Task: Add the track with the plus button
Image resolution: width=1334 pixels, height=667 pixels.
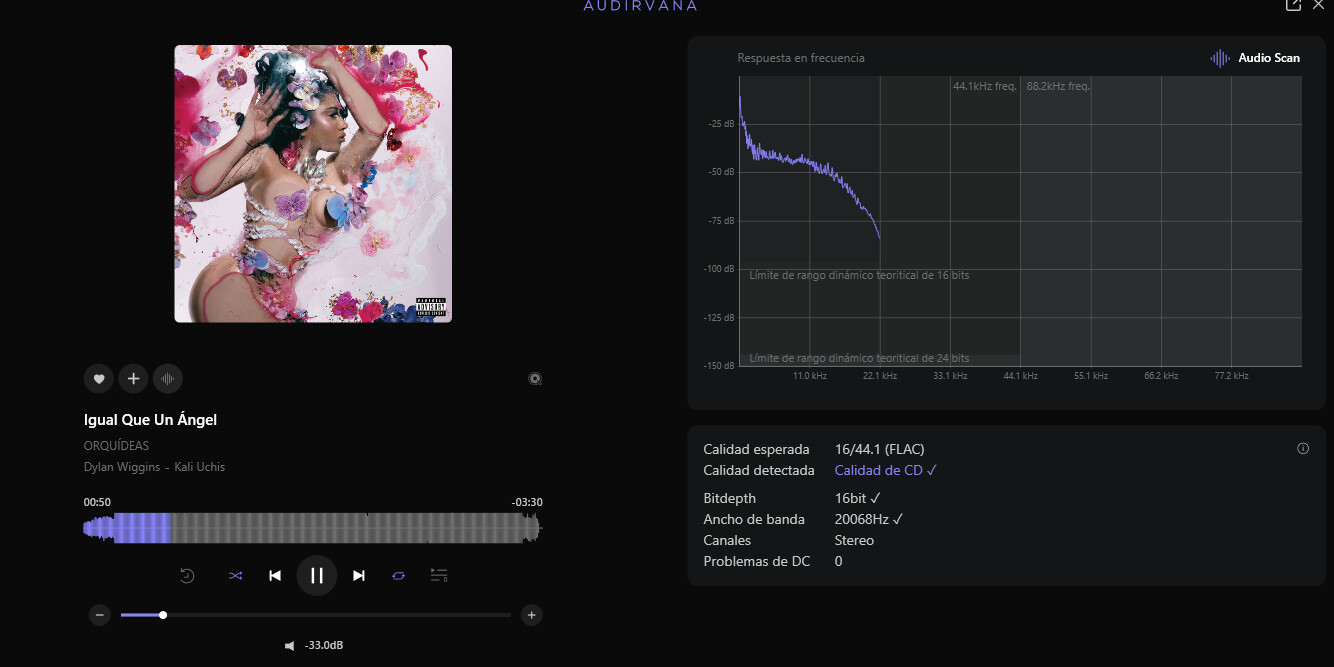Action: pyautogui.click(x=133, y=379)
